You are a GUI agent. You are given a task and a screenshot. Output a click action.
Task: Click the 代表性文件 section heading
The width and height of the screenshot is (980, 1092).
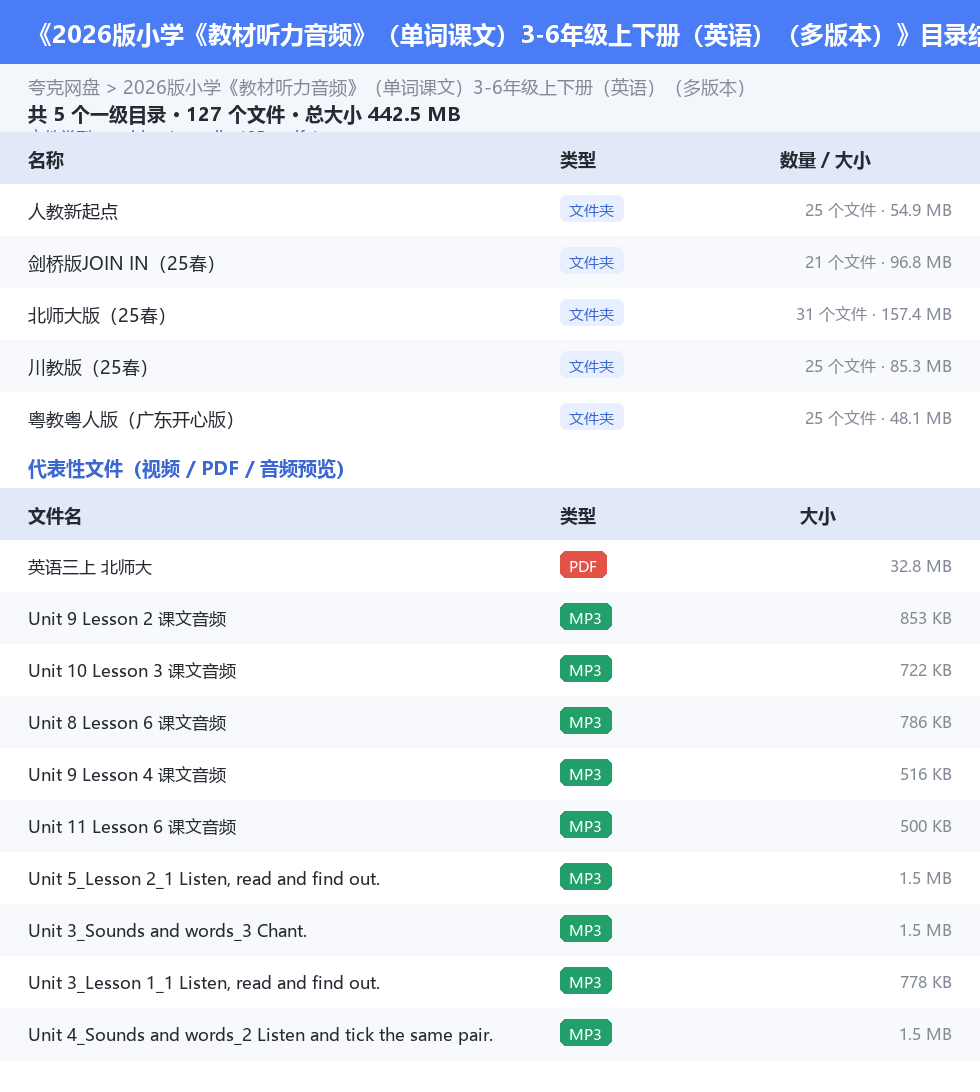point(186,469)
